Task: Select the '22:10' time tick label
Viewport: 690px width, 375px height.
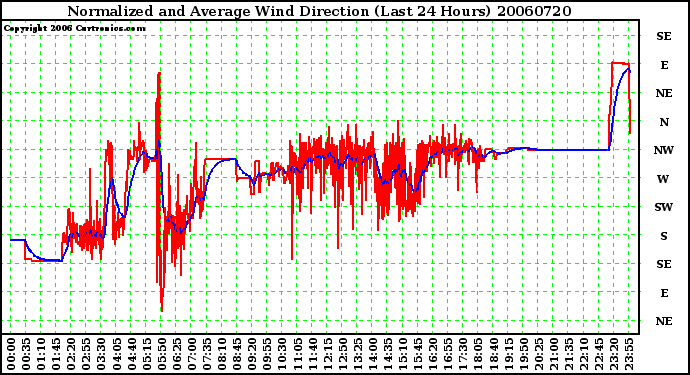Action: (584, 354)
